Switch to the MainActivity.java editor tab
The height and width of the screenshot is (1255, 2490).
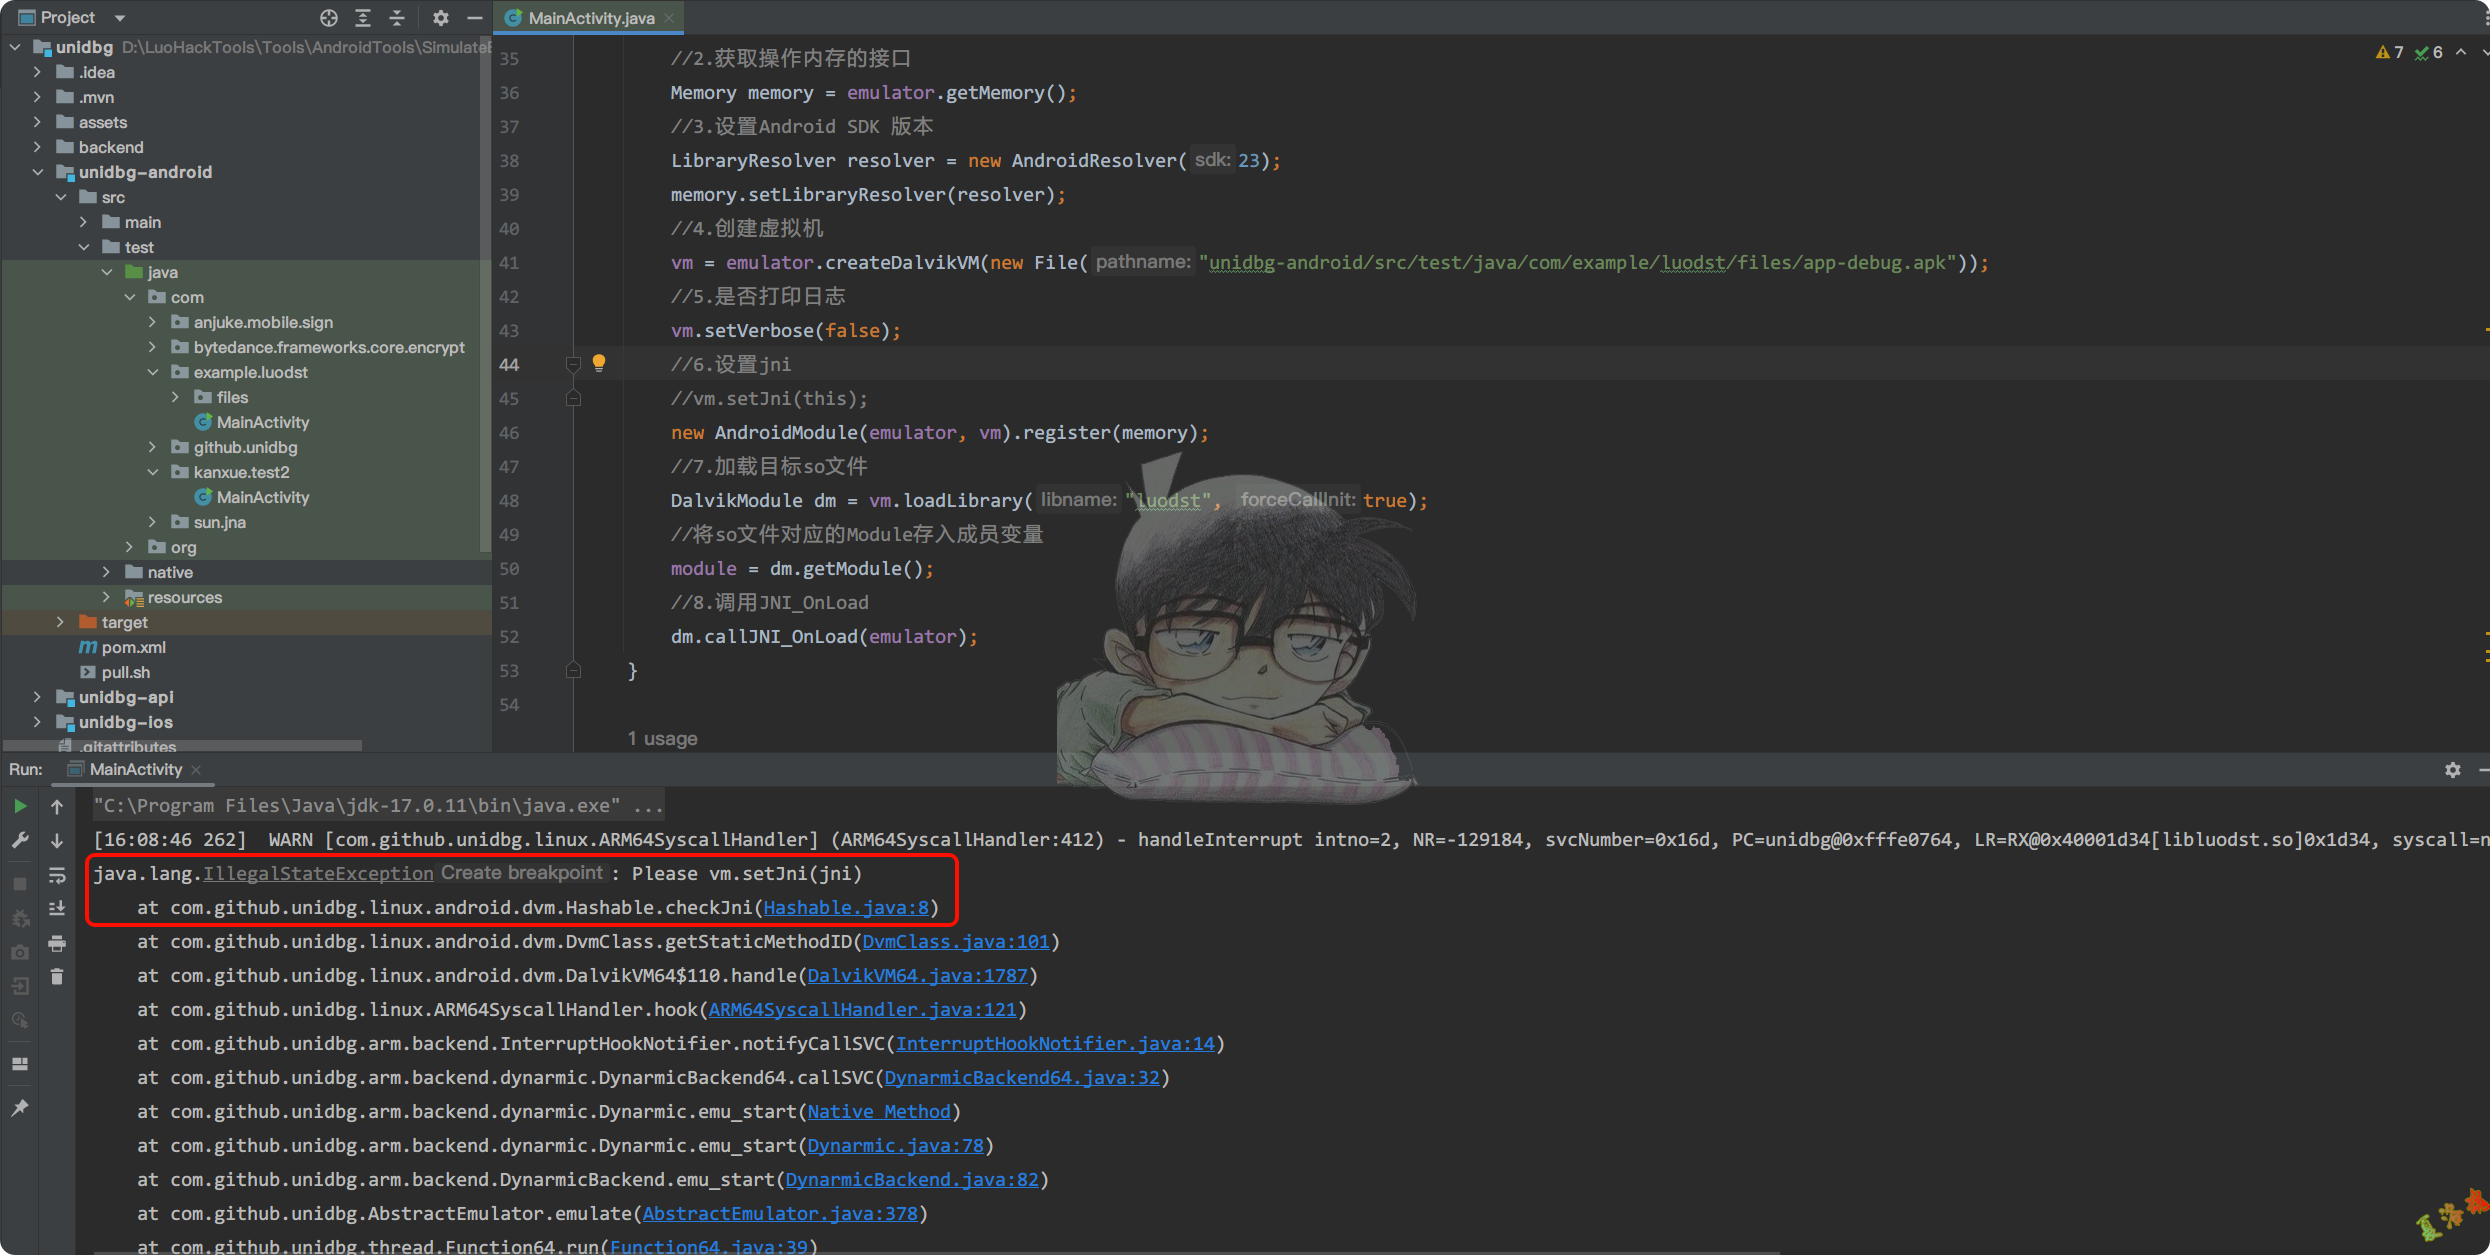point(590,18)
